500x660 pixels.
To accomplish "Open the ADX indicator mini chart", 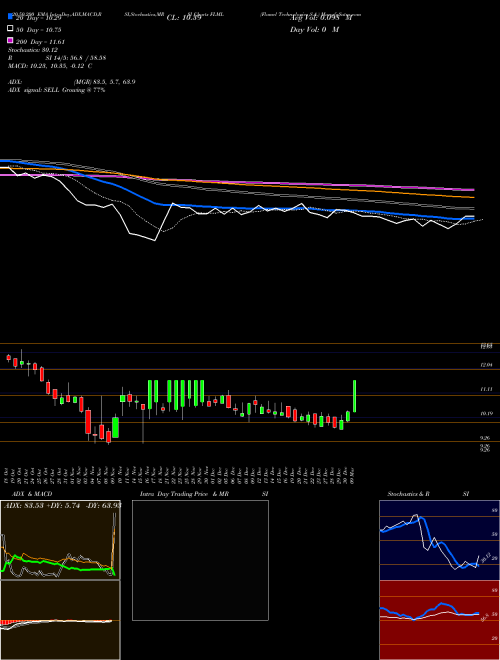I will (x=60, y=540).
